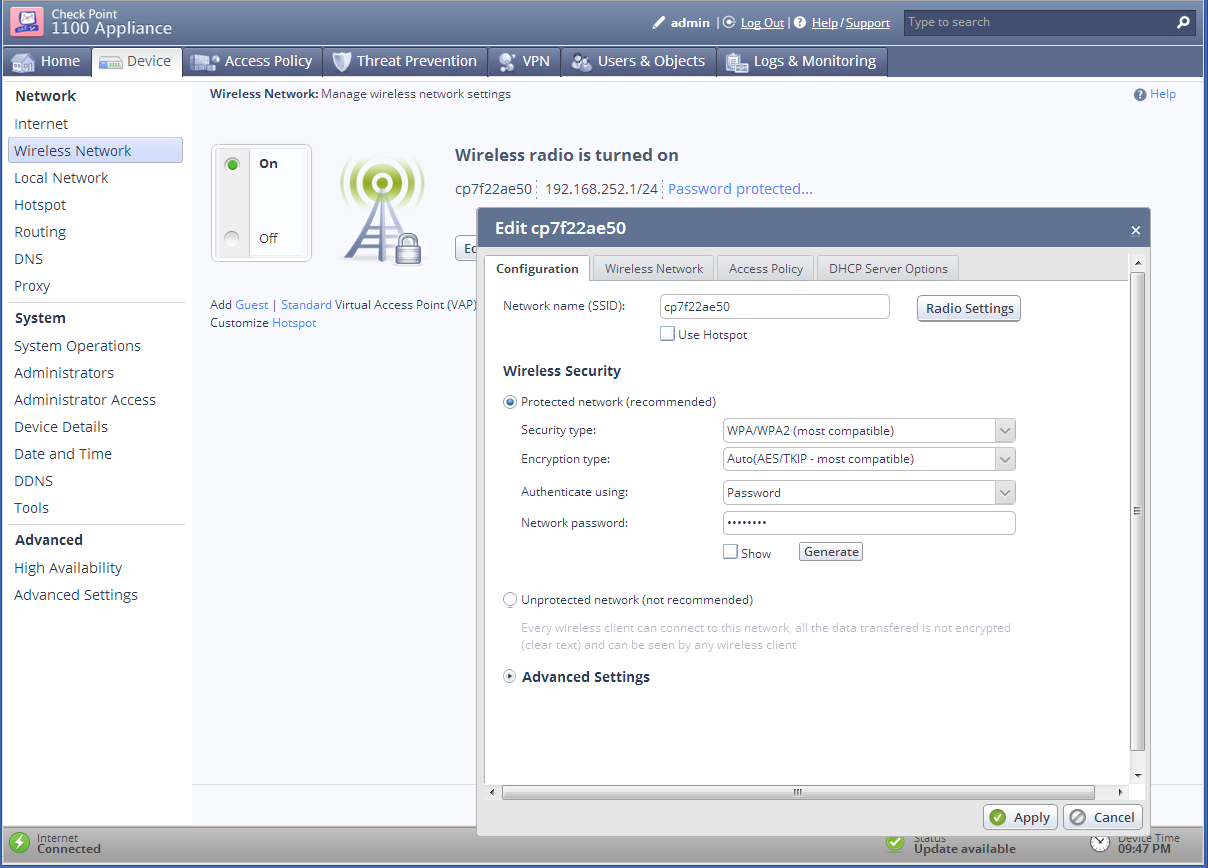
Task: Open the Logs & Monitoring main tab
Action: click(x=802, y=61)
